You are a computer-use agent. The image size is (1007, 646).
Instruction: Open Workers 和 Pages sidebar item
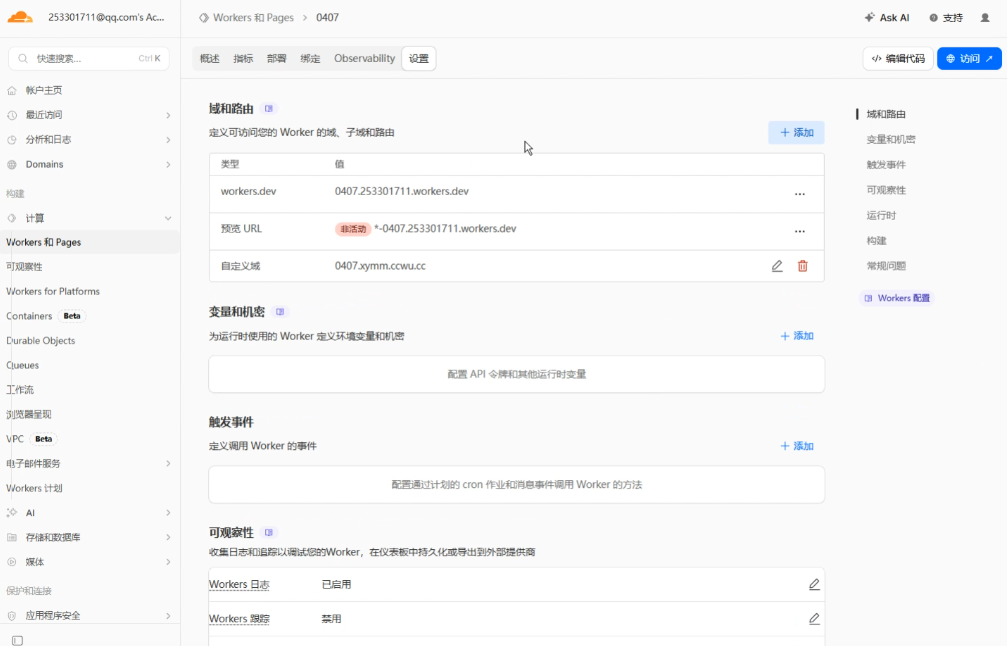tap(90, 242)
